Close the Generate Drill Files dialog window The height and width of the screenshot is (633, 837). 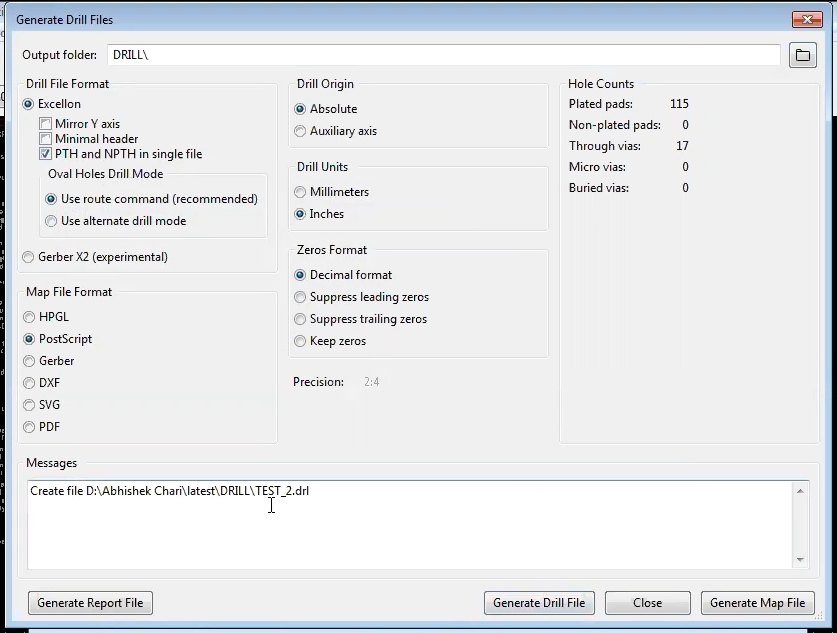pos(806,19)
